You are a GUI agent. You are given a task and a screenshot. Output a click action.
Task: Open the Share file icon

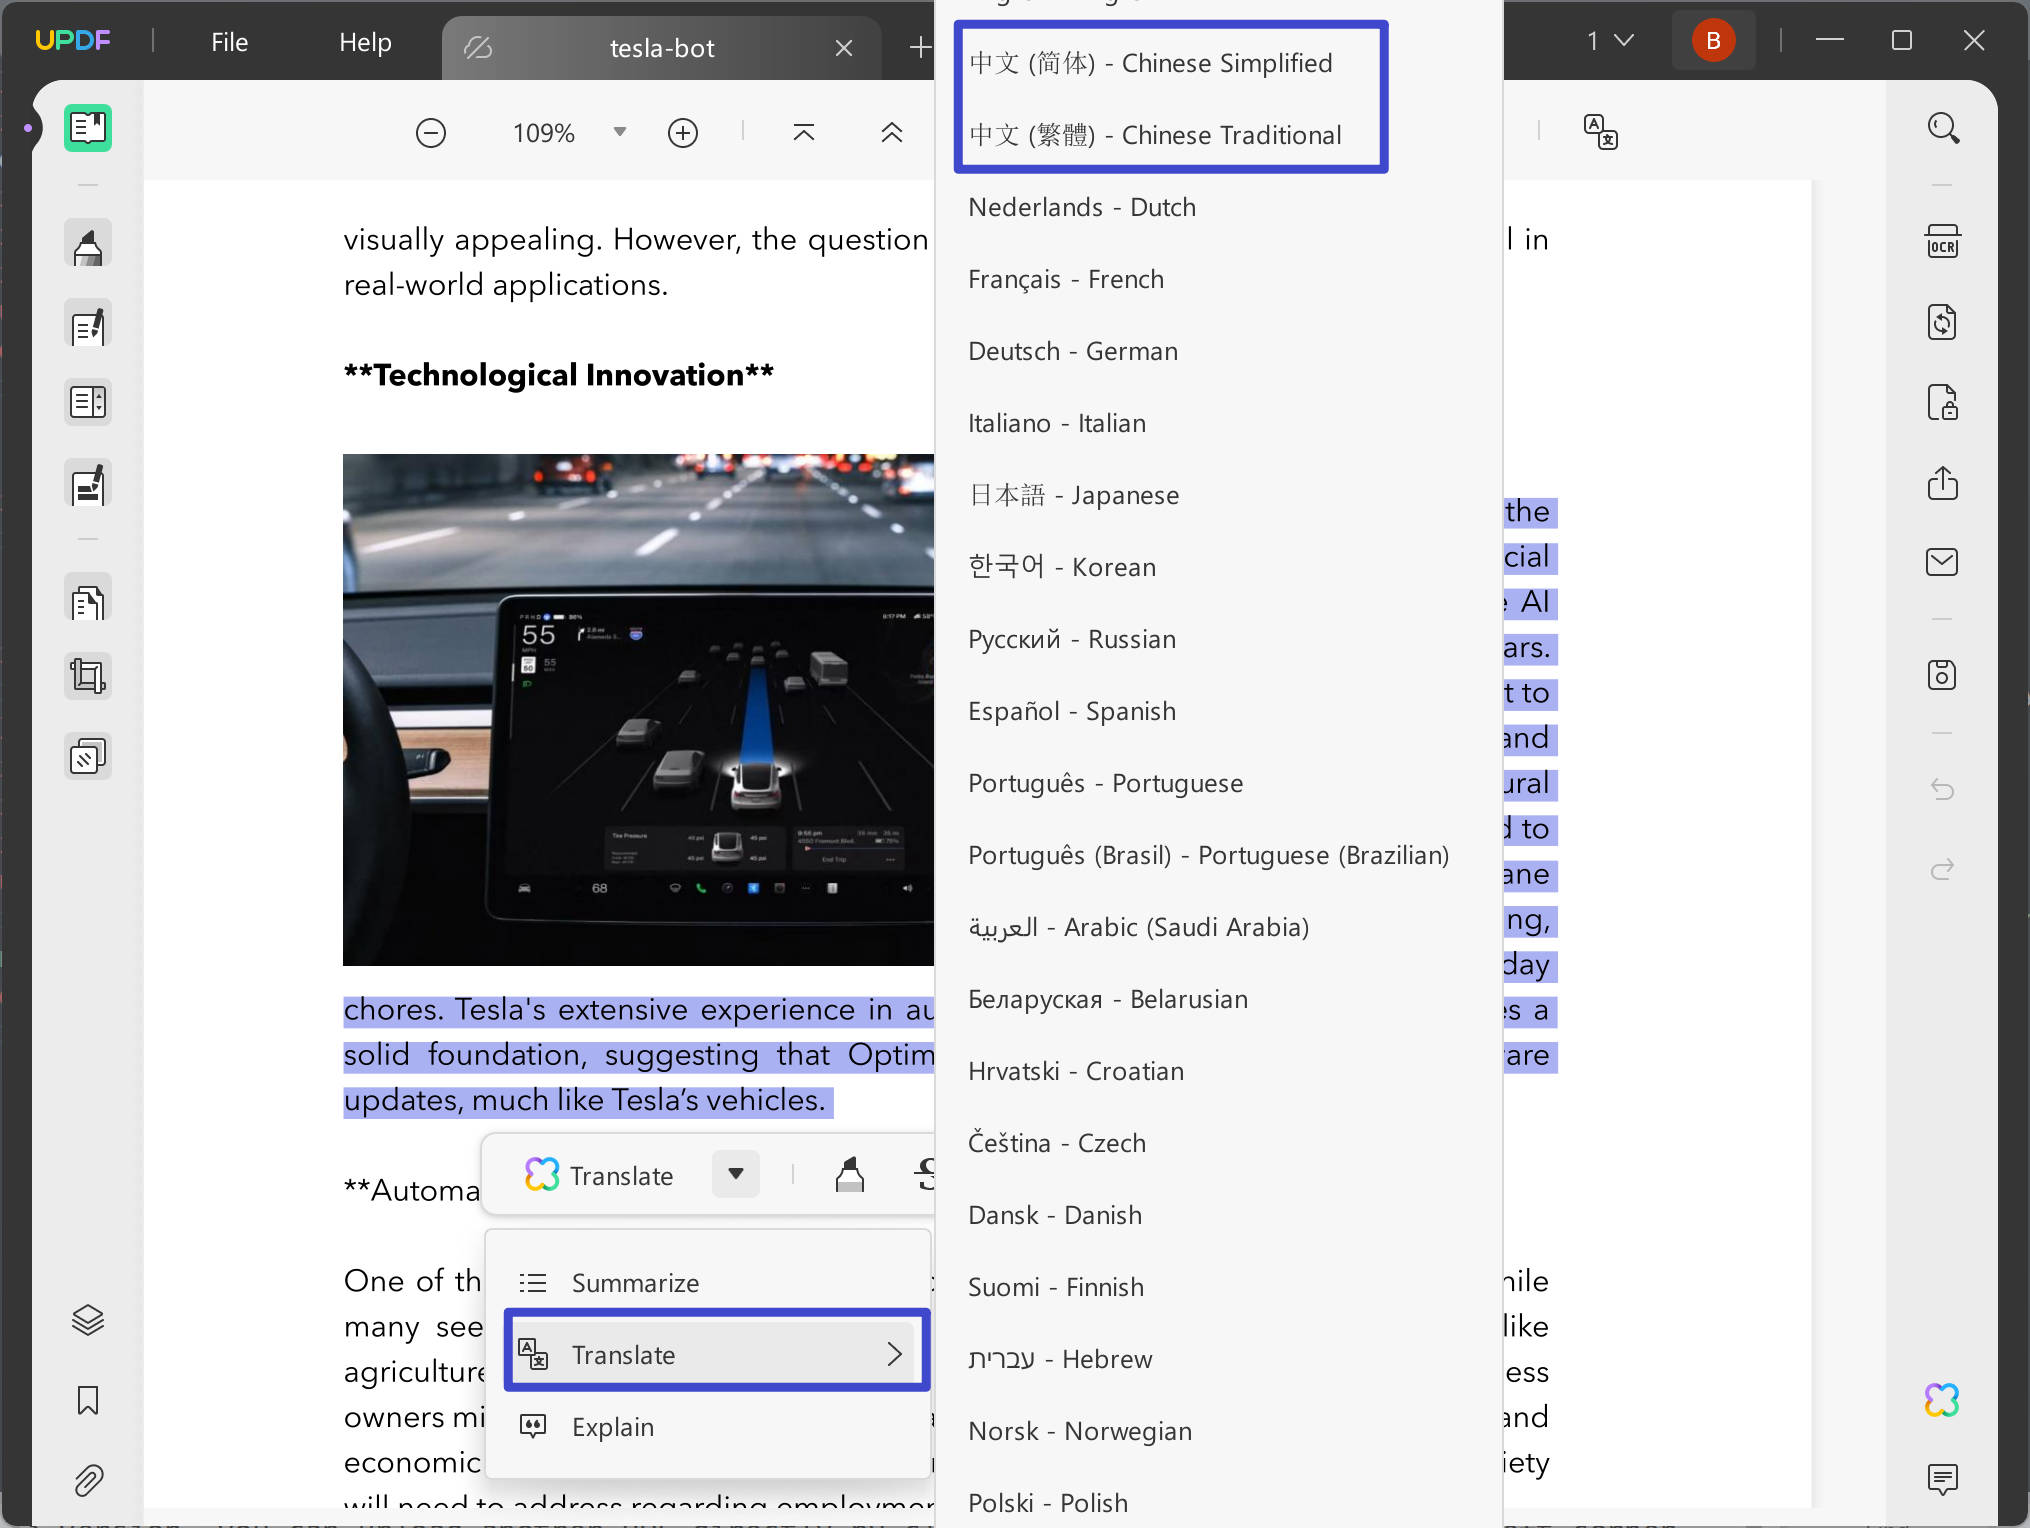coord(1943,483)
